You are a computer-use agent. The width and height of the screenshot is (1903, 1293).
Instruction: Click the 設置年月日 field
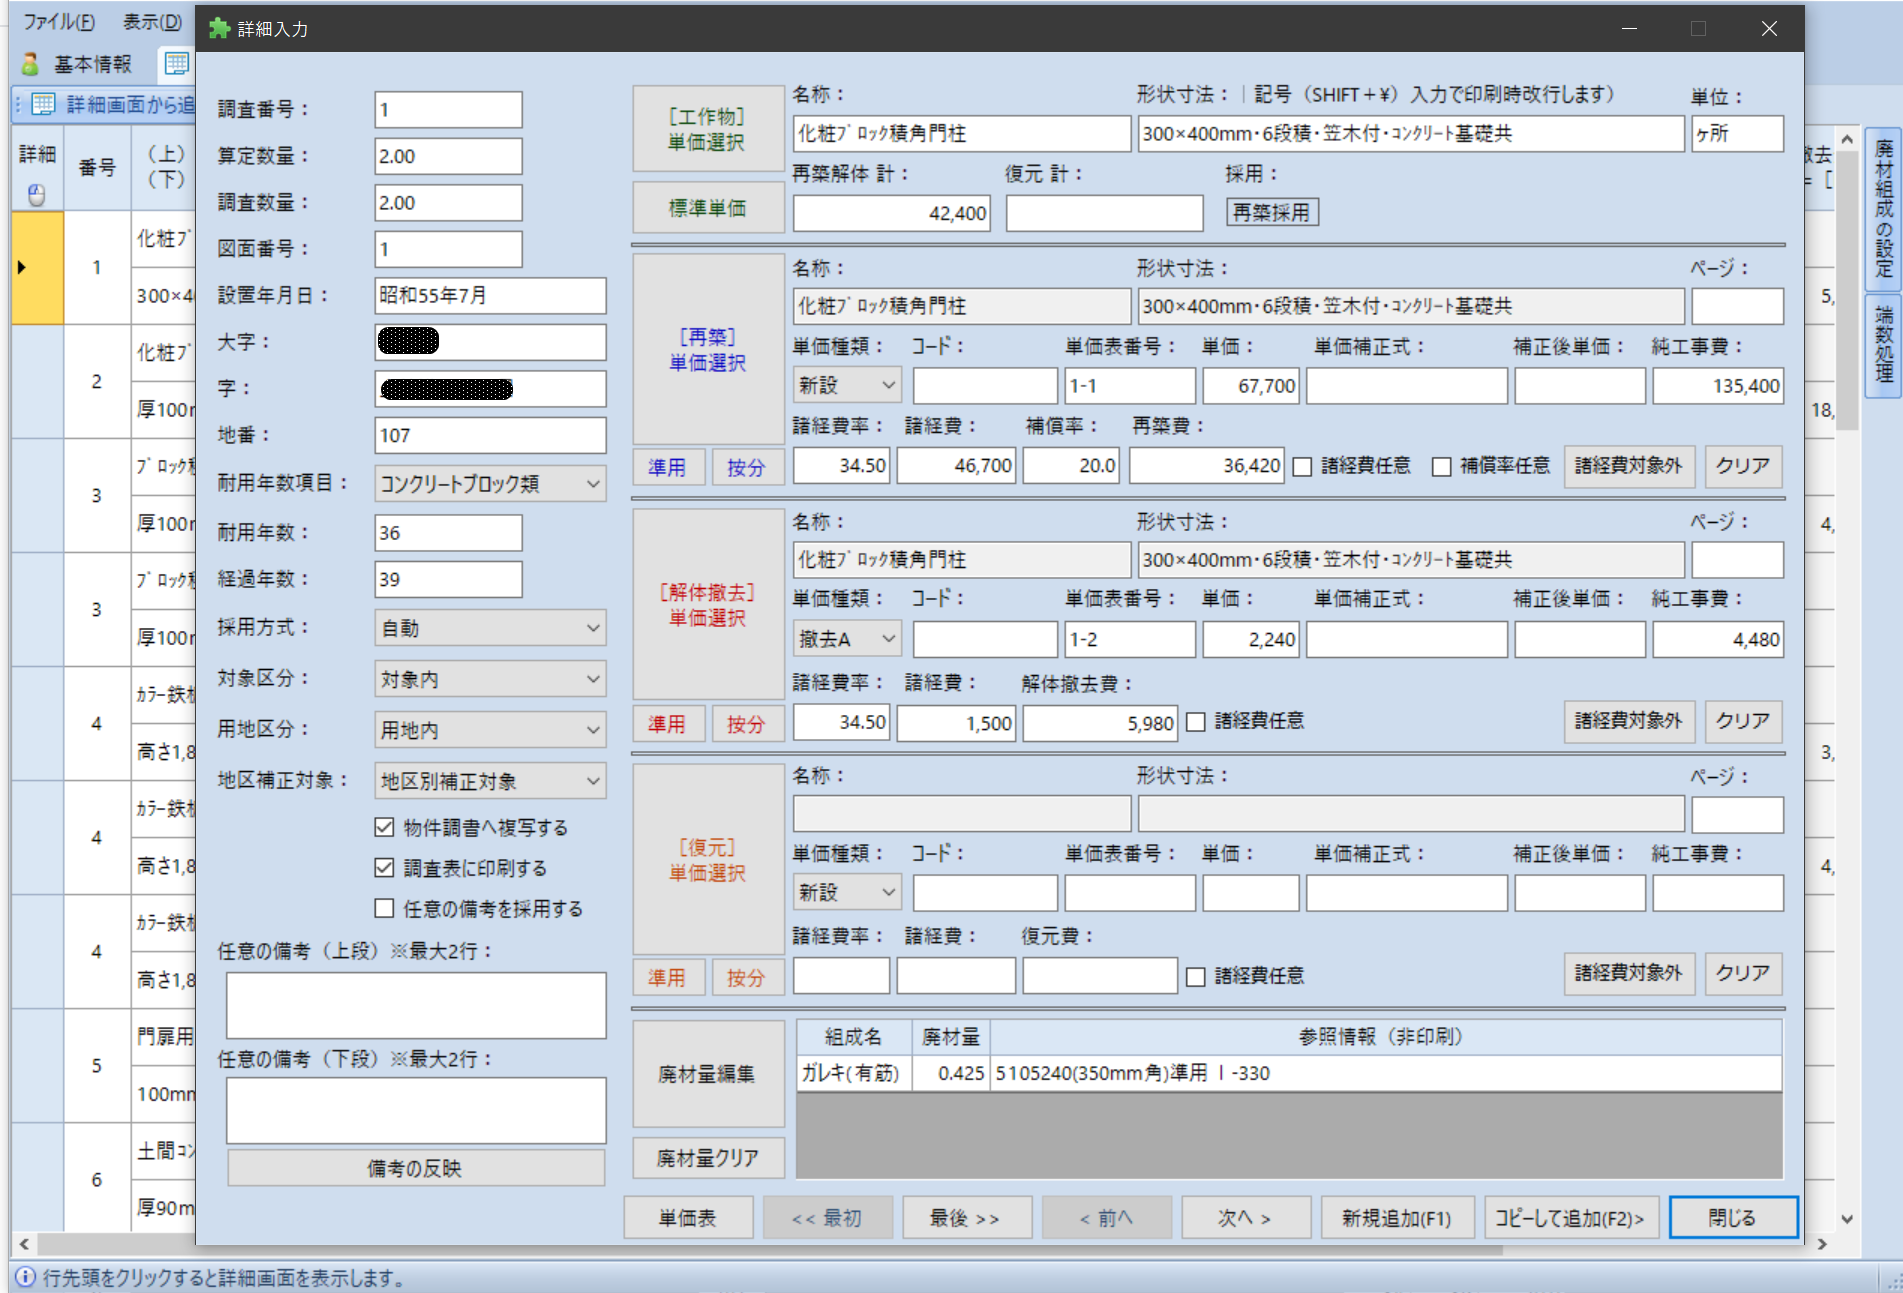coord(490,295)
